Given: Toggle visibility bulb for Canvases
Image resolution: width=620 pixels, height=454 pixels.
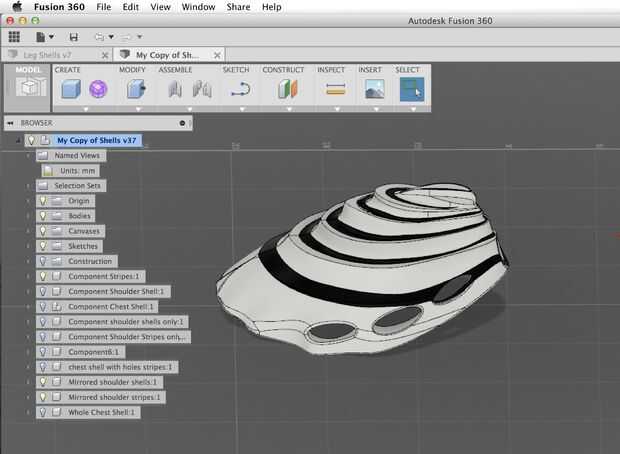Looking at the screenshot, I should [43, 231].
